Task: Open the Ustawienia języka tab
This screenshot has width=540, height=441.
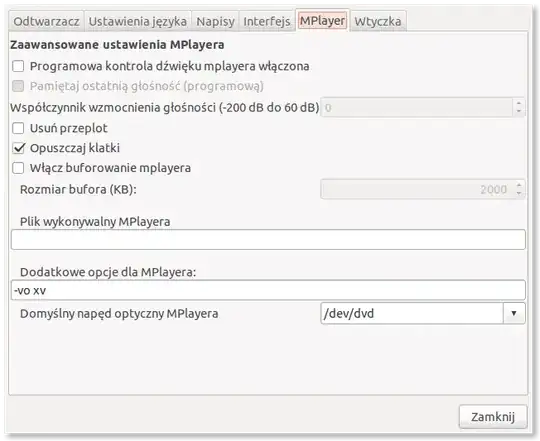Action: (x=138, y=21)
